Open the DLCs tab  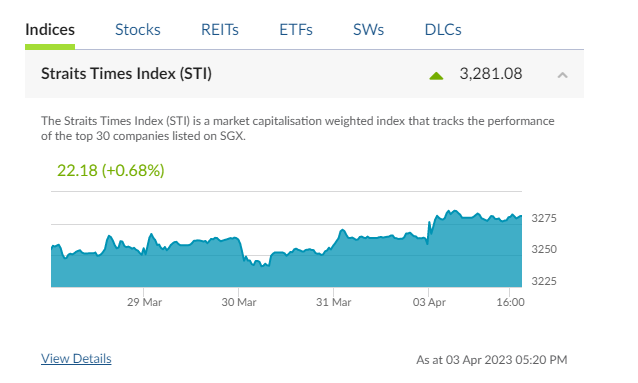point(443,30)
